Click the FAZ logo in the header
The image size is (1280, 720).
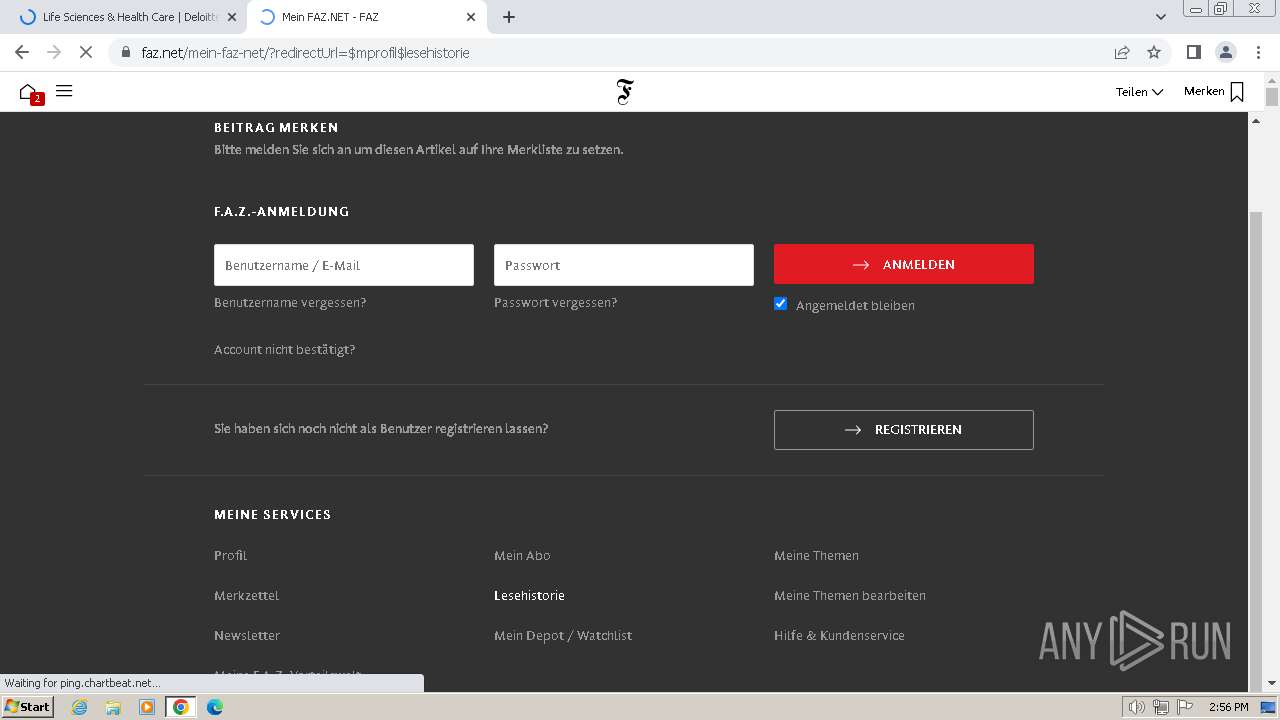tap(625, 92)
